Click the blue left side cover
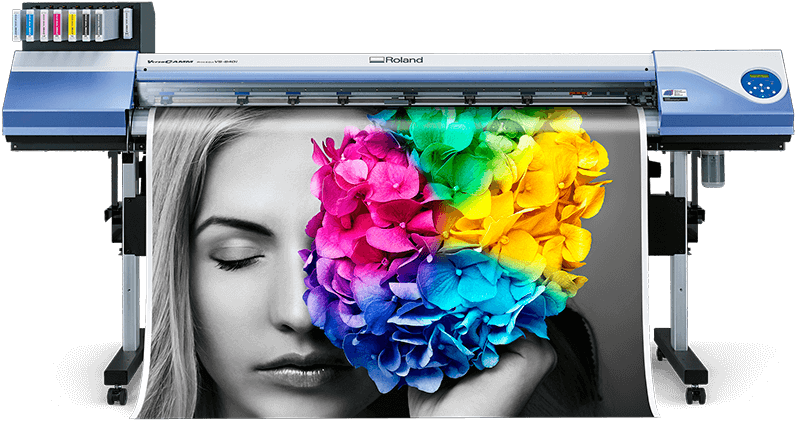This screenshot has width=800, height=423. (68, 95)
